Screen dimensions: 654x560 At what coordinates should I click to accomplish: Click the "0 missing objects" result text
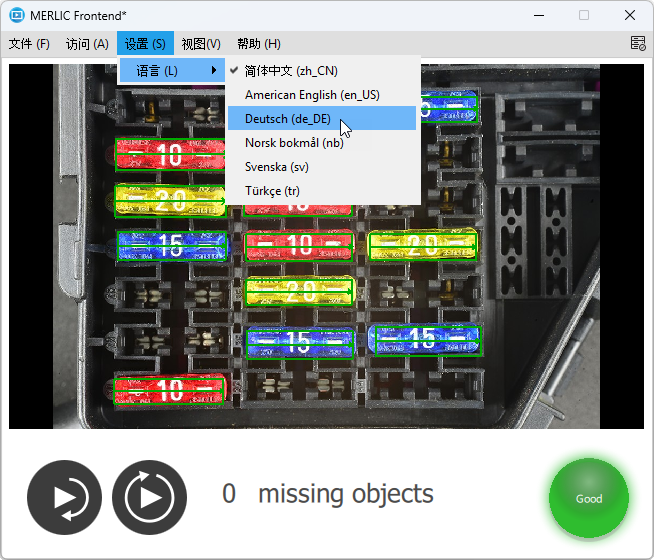click(x=328, y=493)
